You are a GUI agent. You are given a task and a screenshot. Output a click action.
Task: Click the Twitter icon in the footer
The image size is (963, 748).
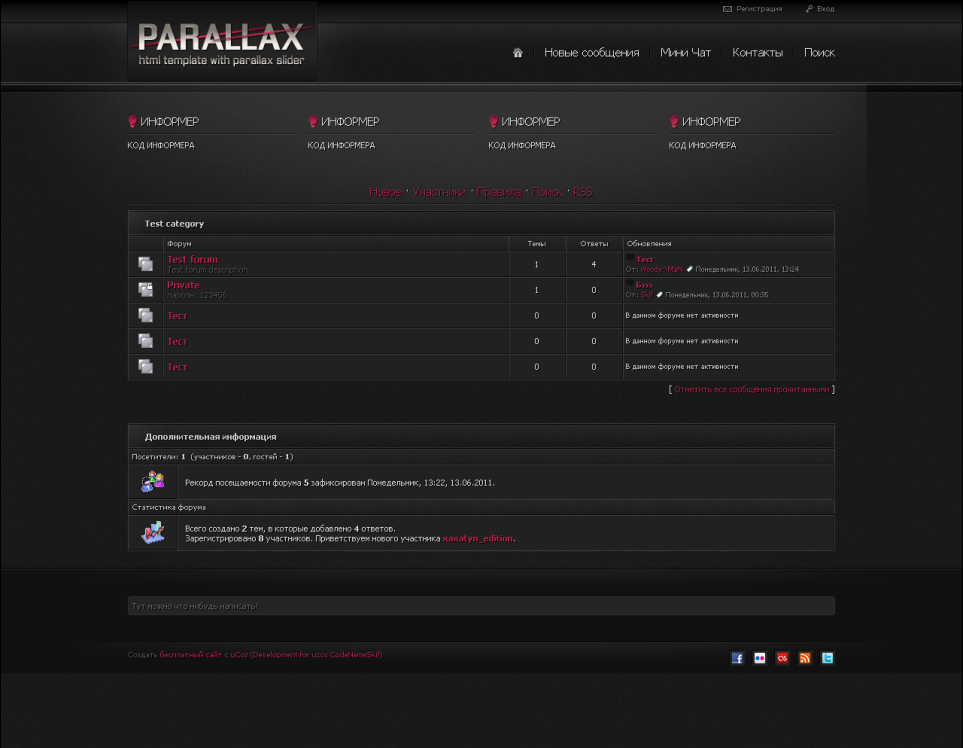827,658
